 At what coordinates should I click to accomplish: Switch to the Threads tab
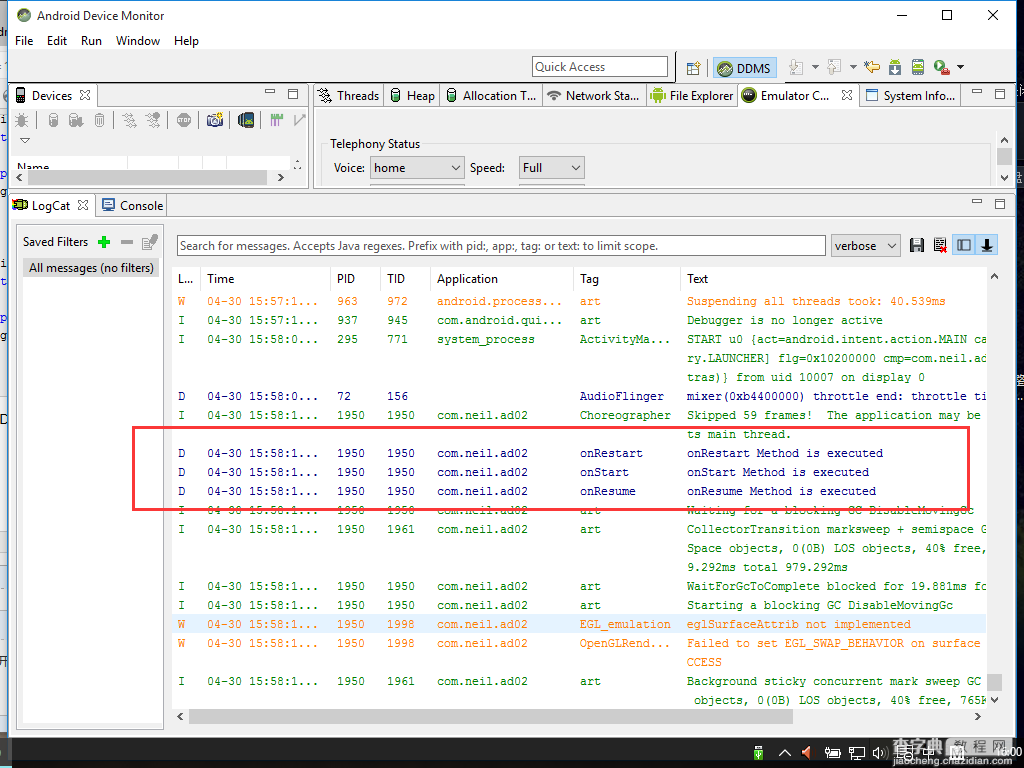coord(349,96)
